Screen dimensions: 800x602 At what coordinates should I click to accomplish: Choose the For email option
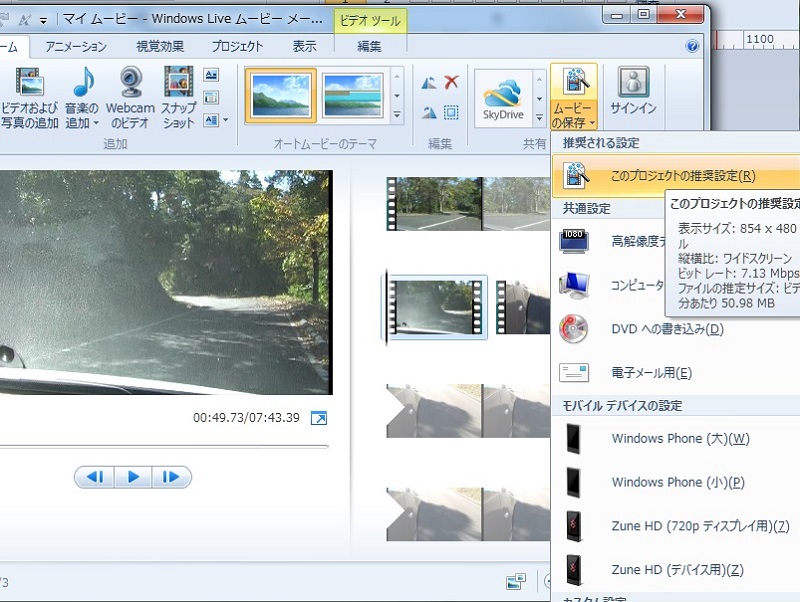tap(676, 373)
